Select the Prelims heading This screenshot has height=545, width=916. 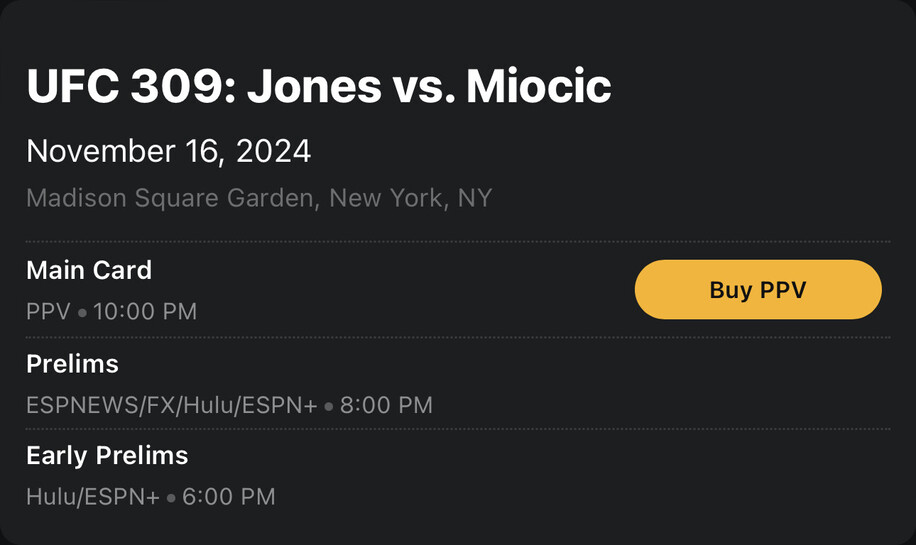(x=72, y=365)
